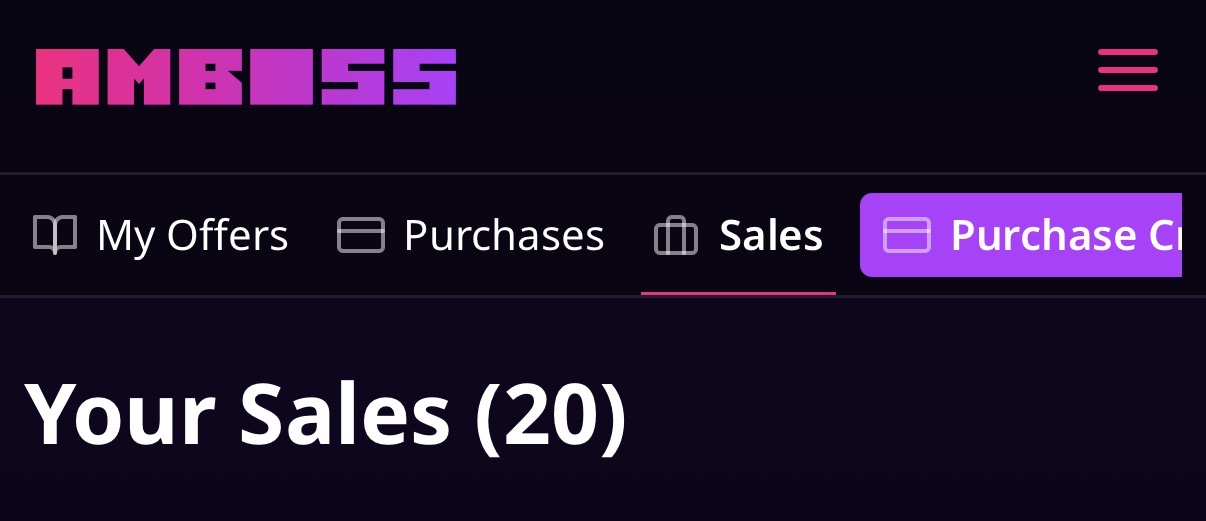Click the Amboss logo
This screenshot has height=521, width=1206.
pyautogui.click(x=245, y=77)
